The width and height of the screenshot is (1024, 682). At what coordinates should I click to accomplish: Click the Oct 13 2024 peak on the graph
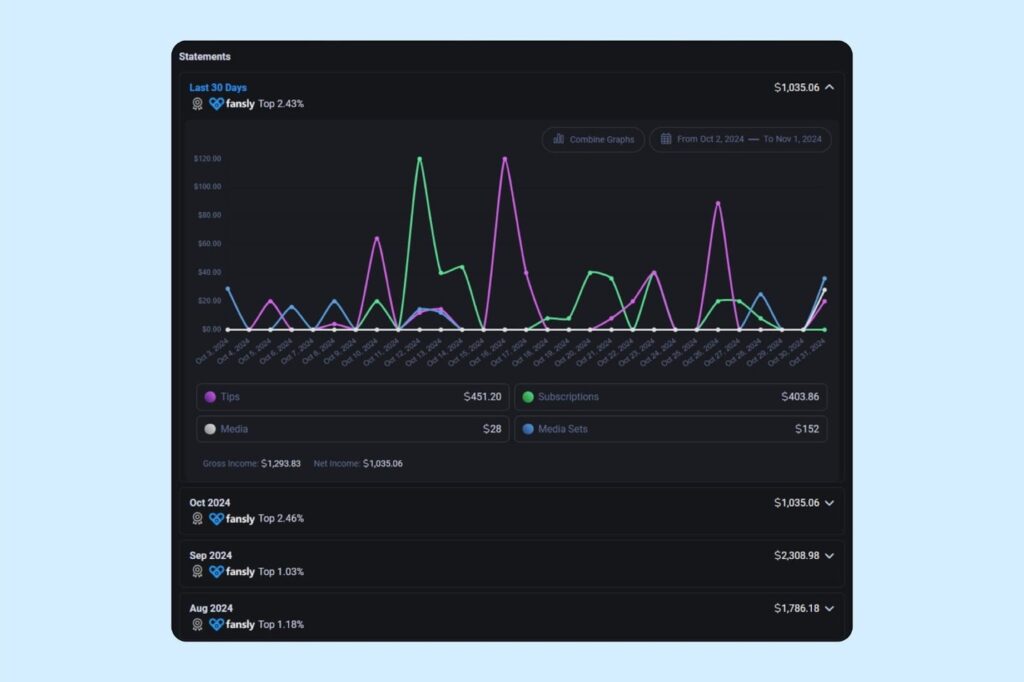421,158
